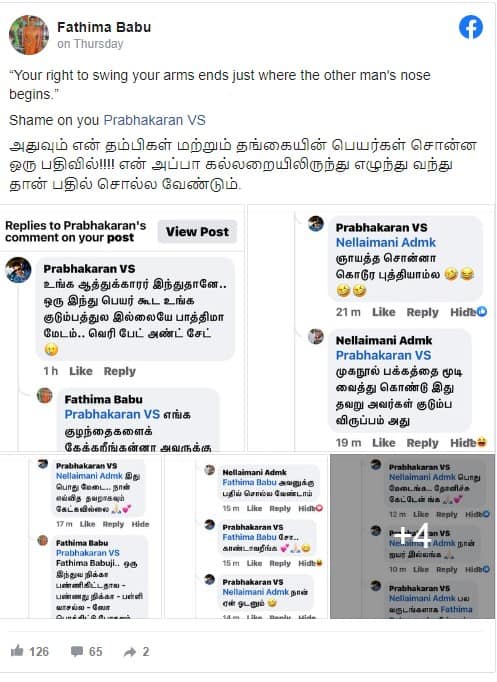Click the thumbs-up likes icon showing 126
The height and width of the screenshot is (682, 497).
click(17, 651)
